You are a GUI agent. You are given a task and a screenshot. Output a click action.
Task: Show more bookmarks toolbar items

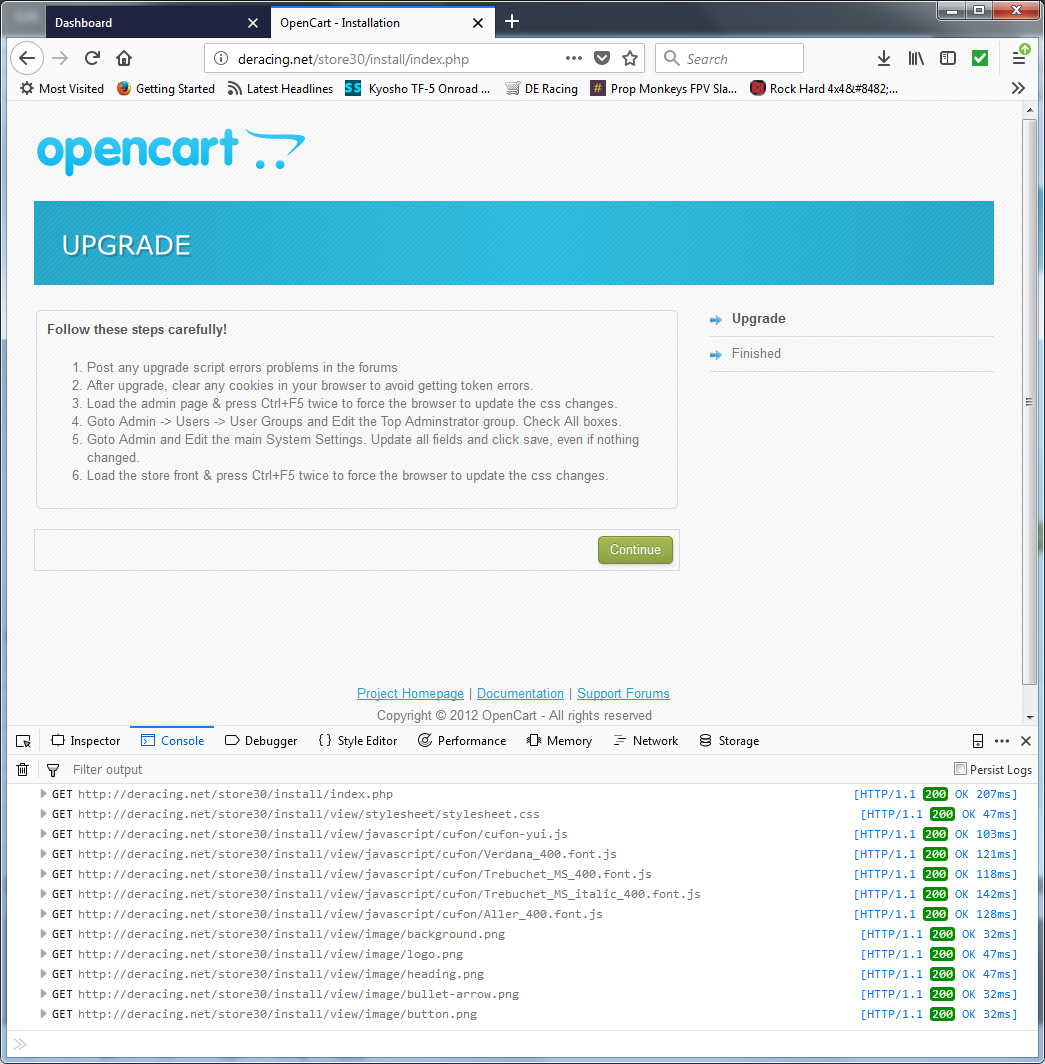coord(1018,88)
